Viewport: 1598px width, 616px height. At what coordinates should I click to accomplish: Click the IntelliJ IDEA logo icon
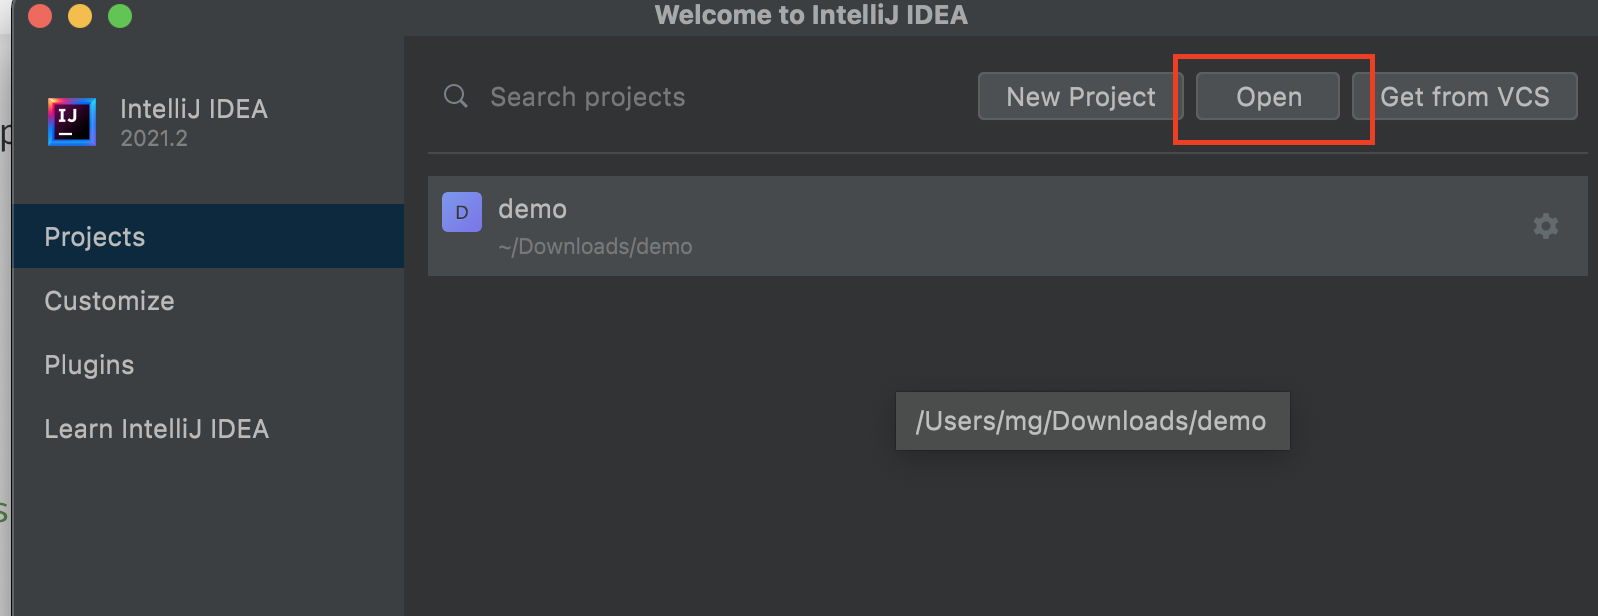(72, 122)
